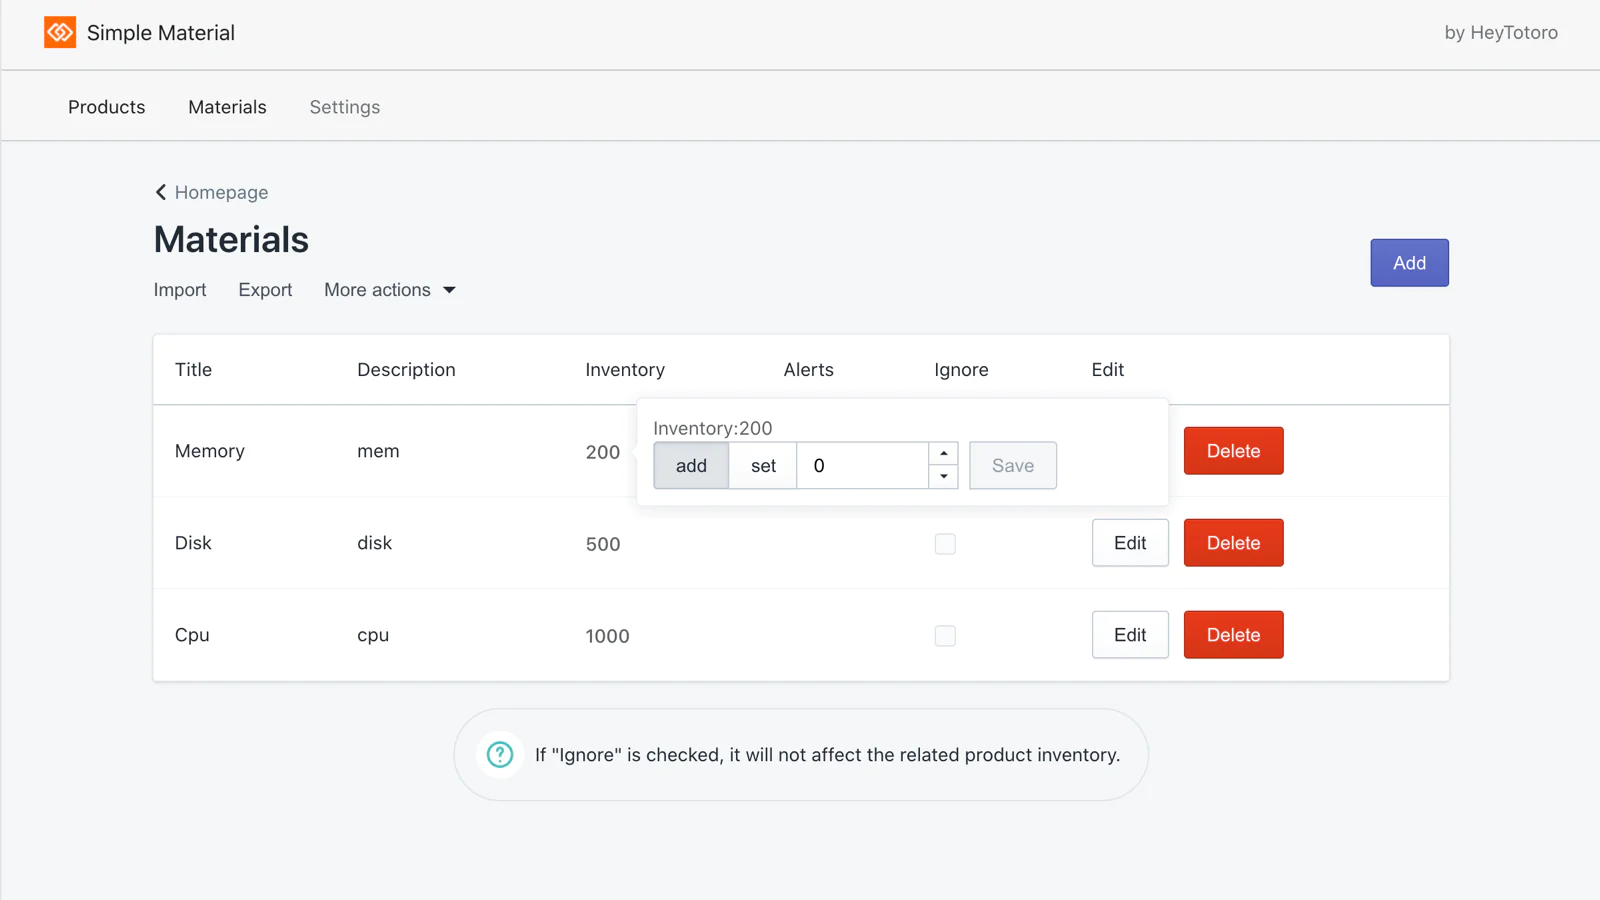1600x900 pixels.
Task: Toggle the Ignore checkbox for Cpu
Action: 945,636
